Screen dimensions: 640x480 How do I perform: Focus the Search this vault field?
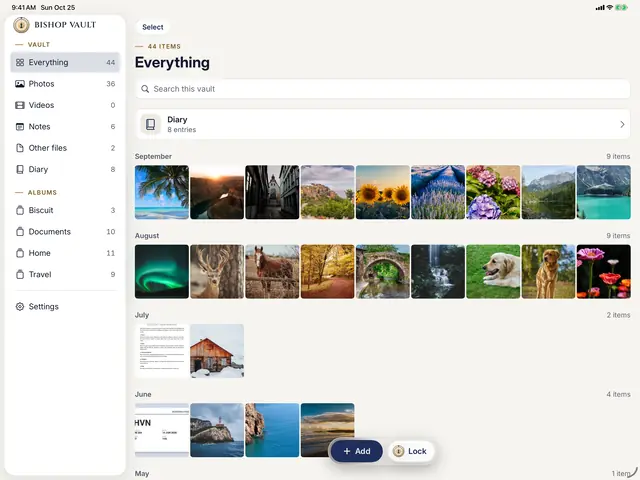coord(382,89)
